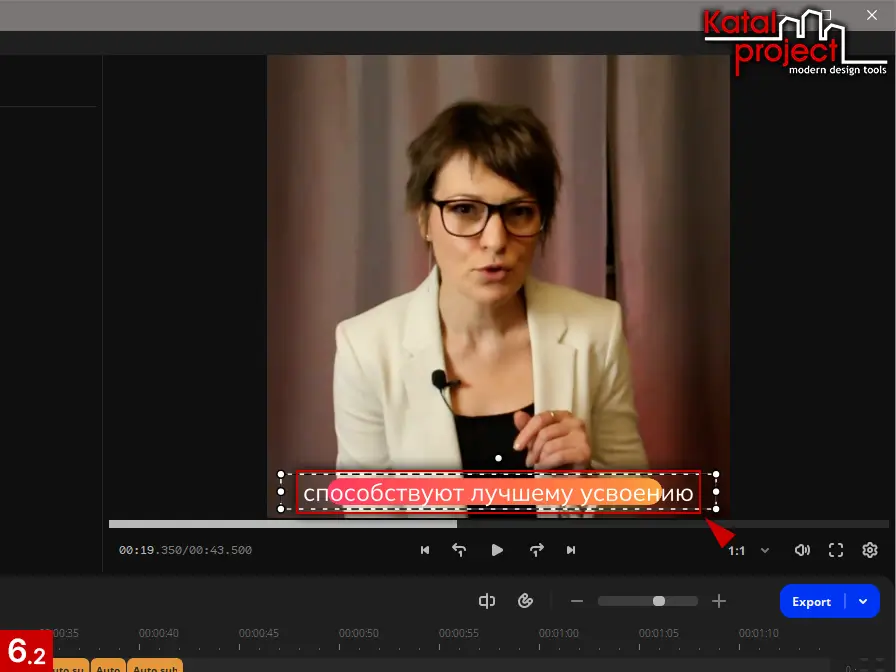Click the redo step-forward arrow icon
The image size is (896, 672).
pyautogui.click(x=536, y=550)
